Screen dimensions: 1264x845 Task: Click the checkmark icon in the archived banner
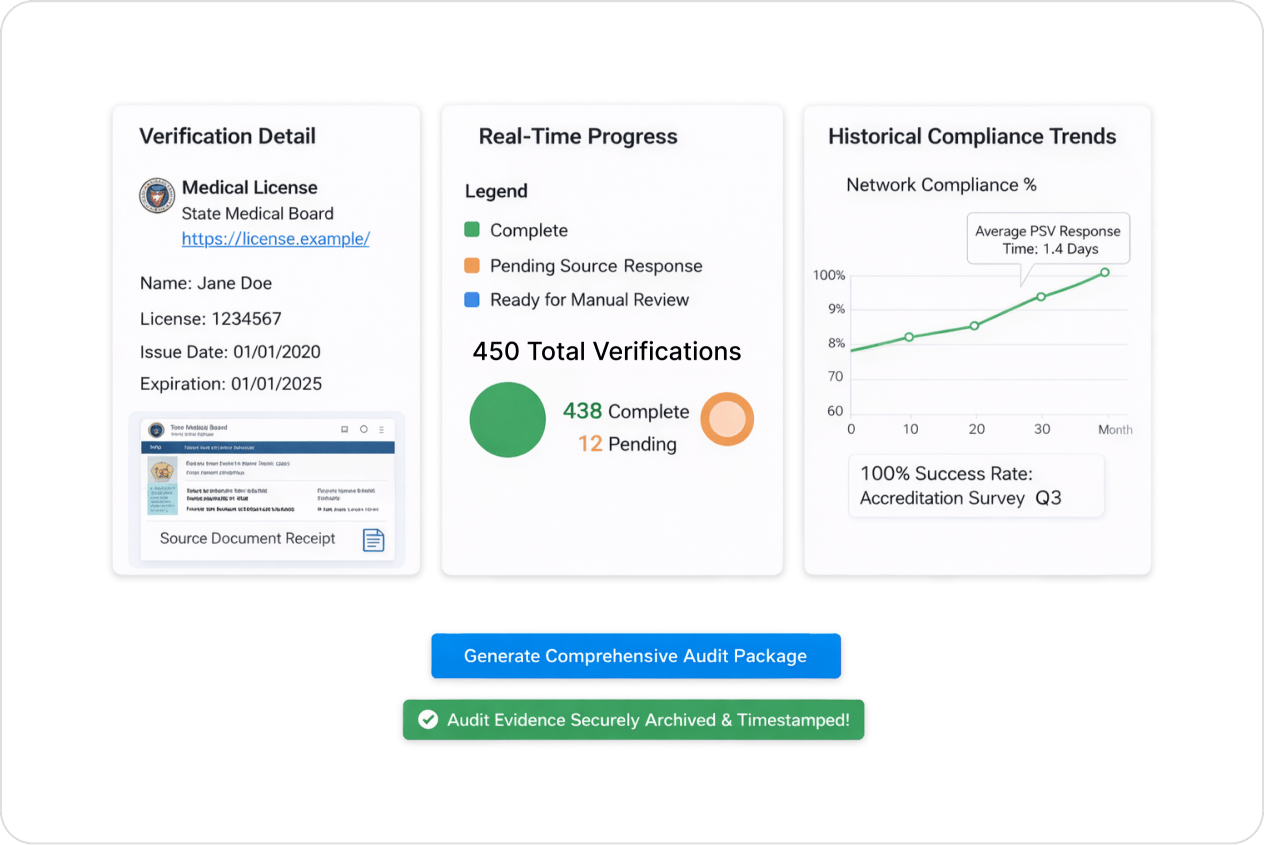(x=429, y=720)
